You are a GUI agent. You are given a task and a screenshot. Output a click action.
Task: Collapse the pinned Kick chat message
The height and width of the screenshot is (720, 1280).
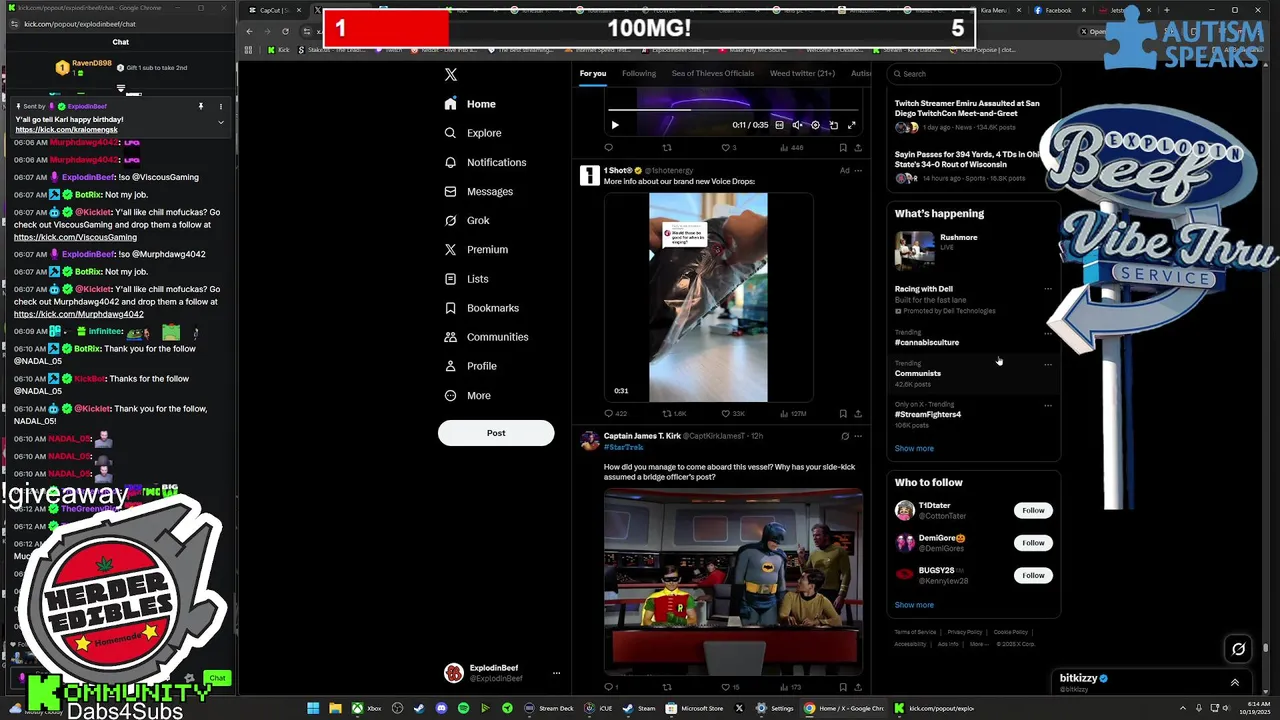coord(221,122)
